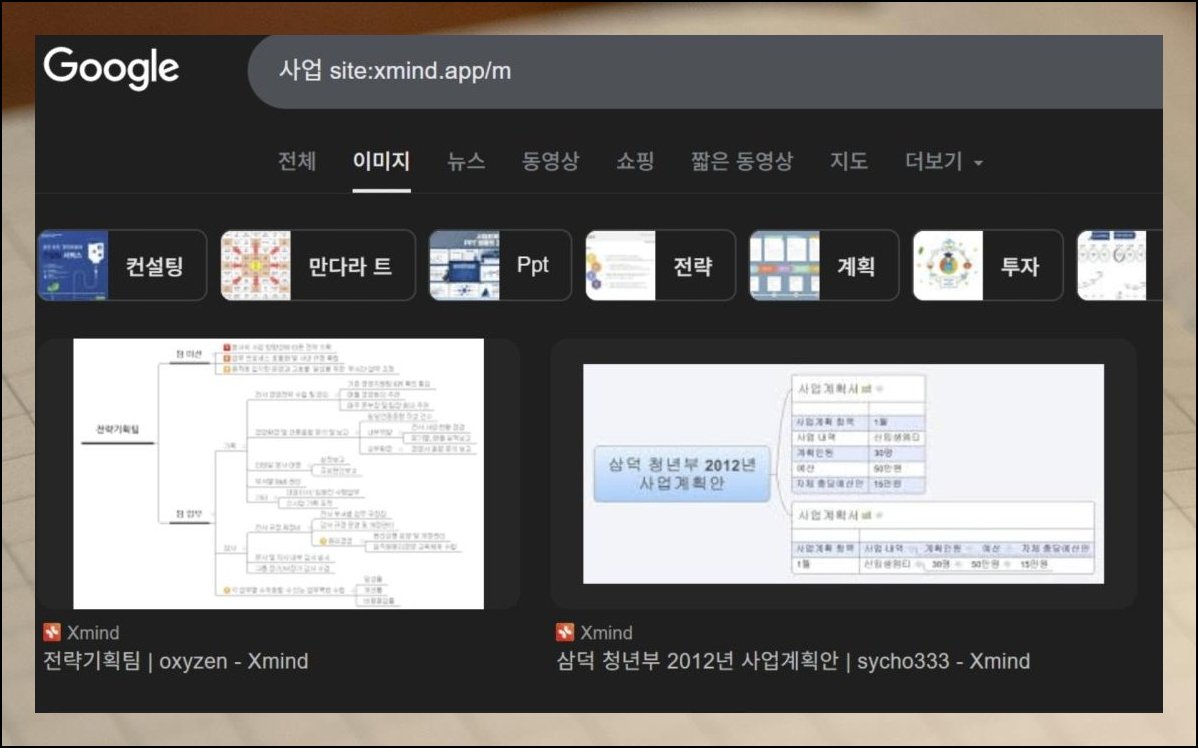Open the 전략기획팀 mind map thumbnail

[x=279, y=474]
